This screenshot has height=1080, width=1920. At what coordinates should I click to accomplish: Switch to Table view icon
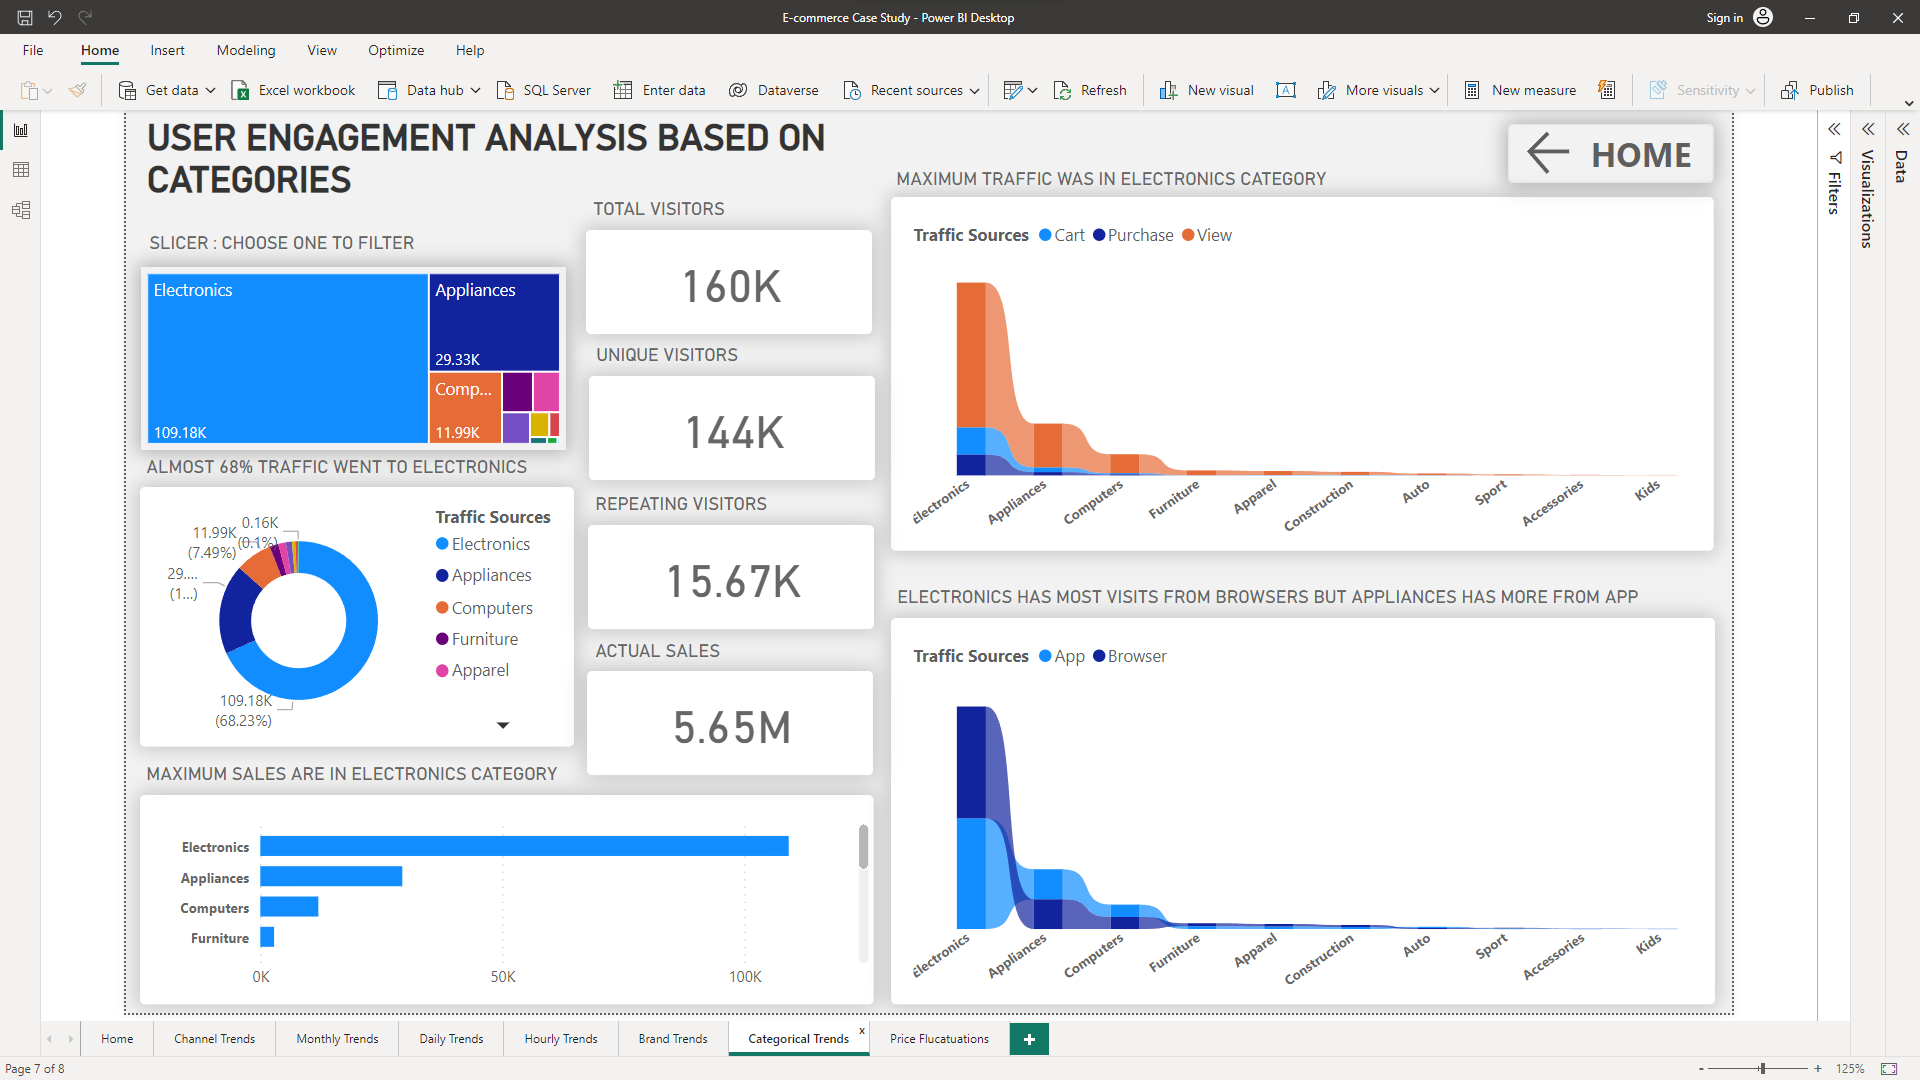click(x=20, y=170)
